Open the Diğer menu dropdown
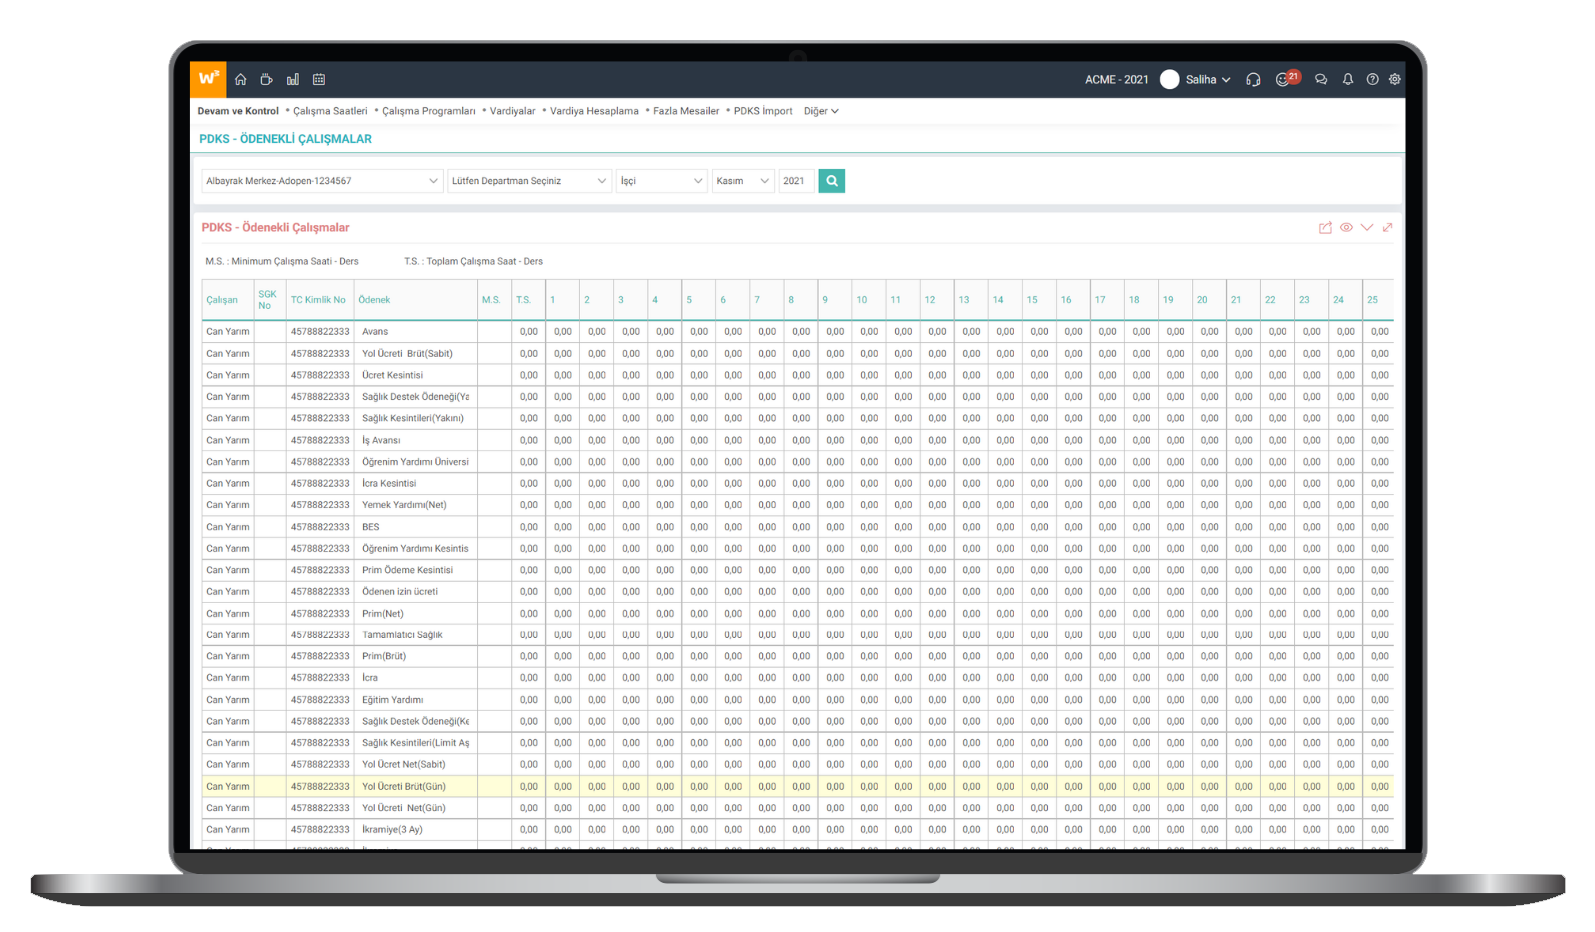 tap(821, 111)
